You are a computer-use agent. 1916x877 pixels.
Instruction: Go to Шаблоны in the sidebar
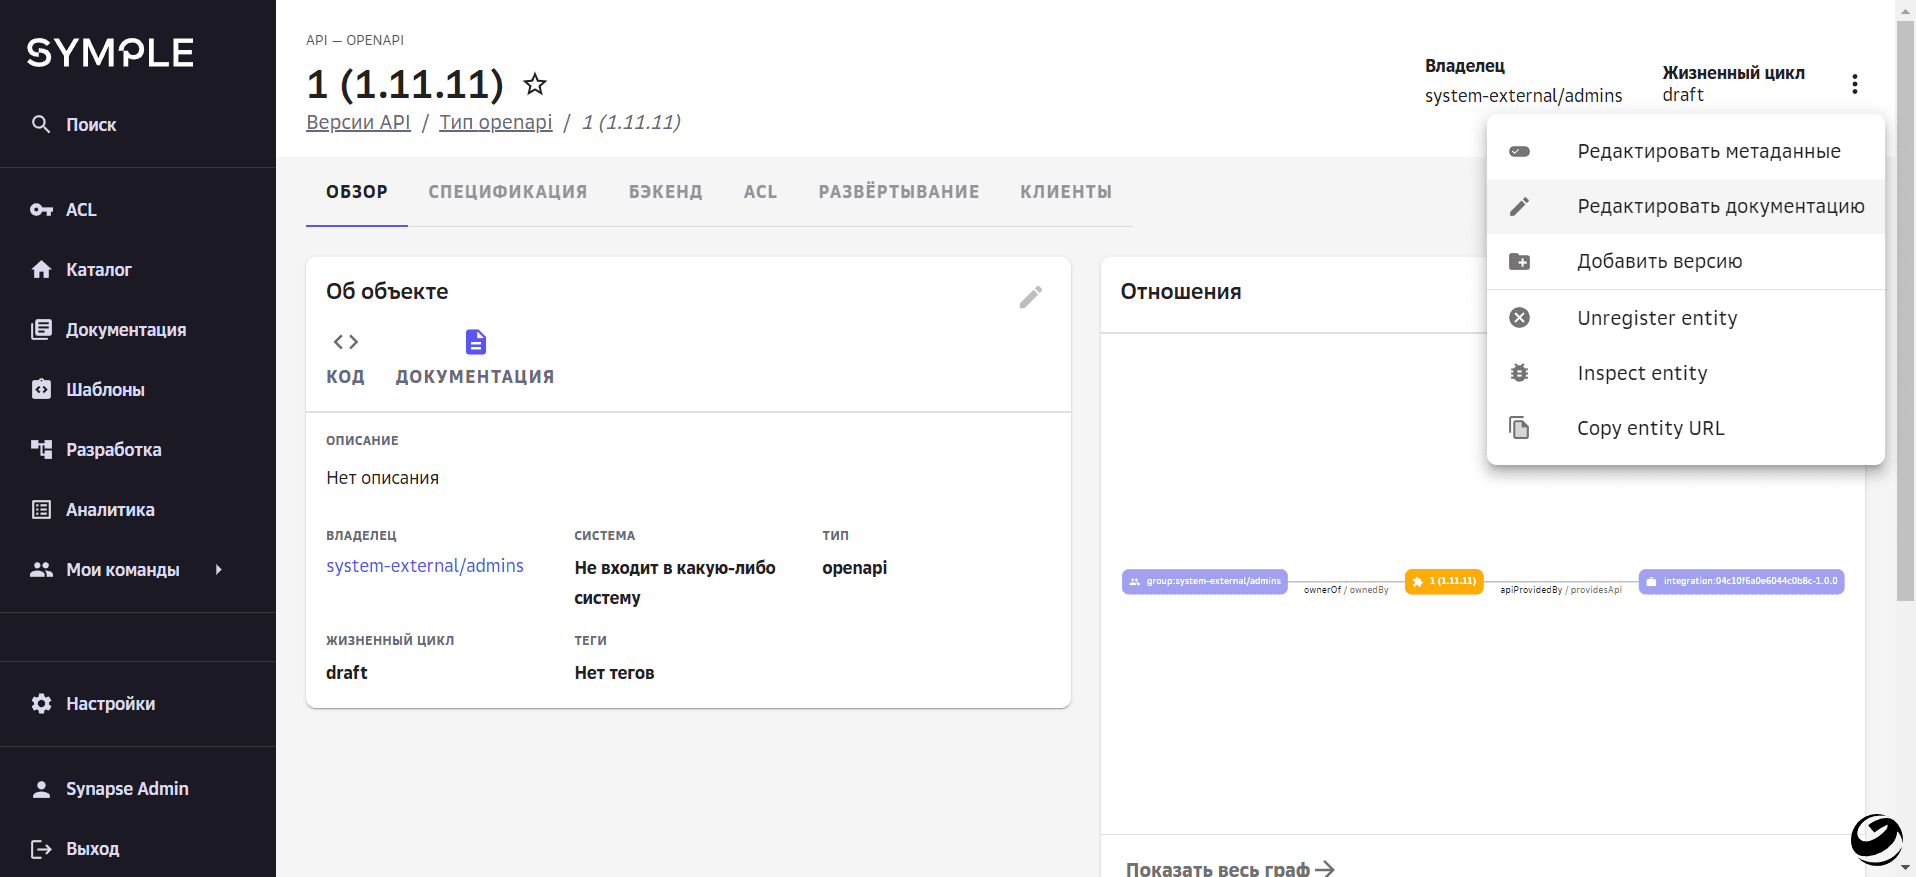click(x=138, y=390)
